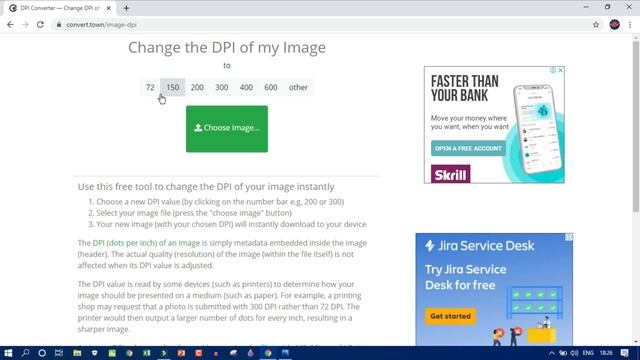
Task: Click the green Choose Image button
Action: pos(227,129)
